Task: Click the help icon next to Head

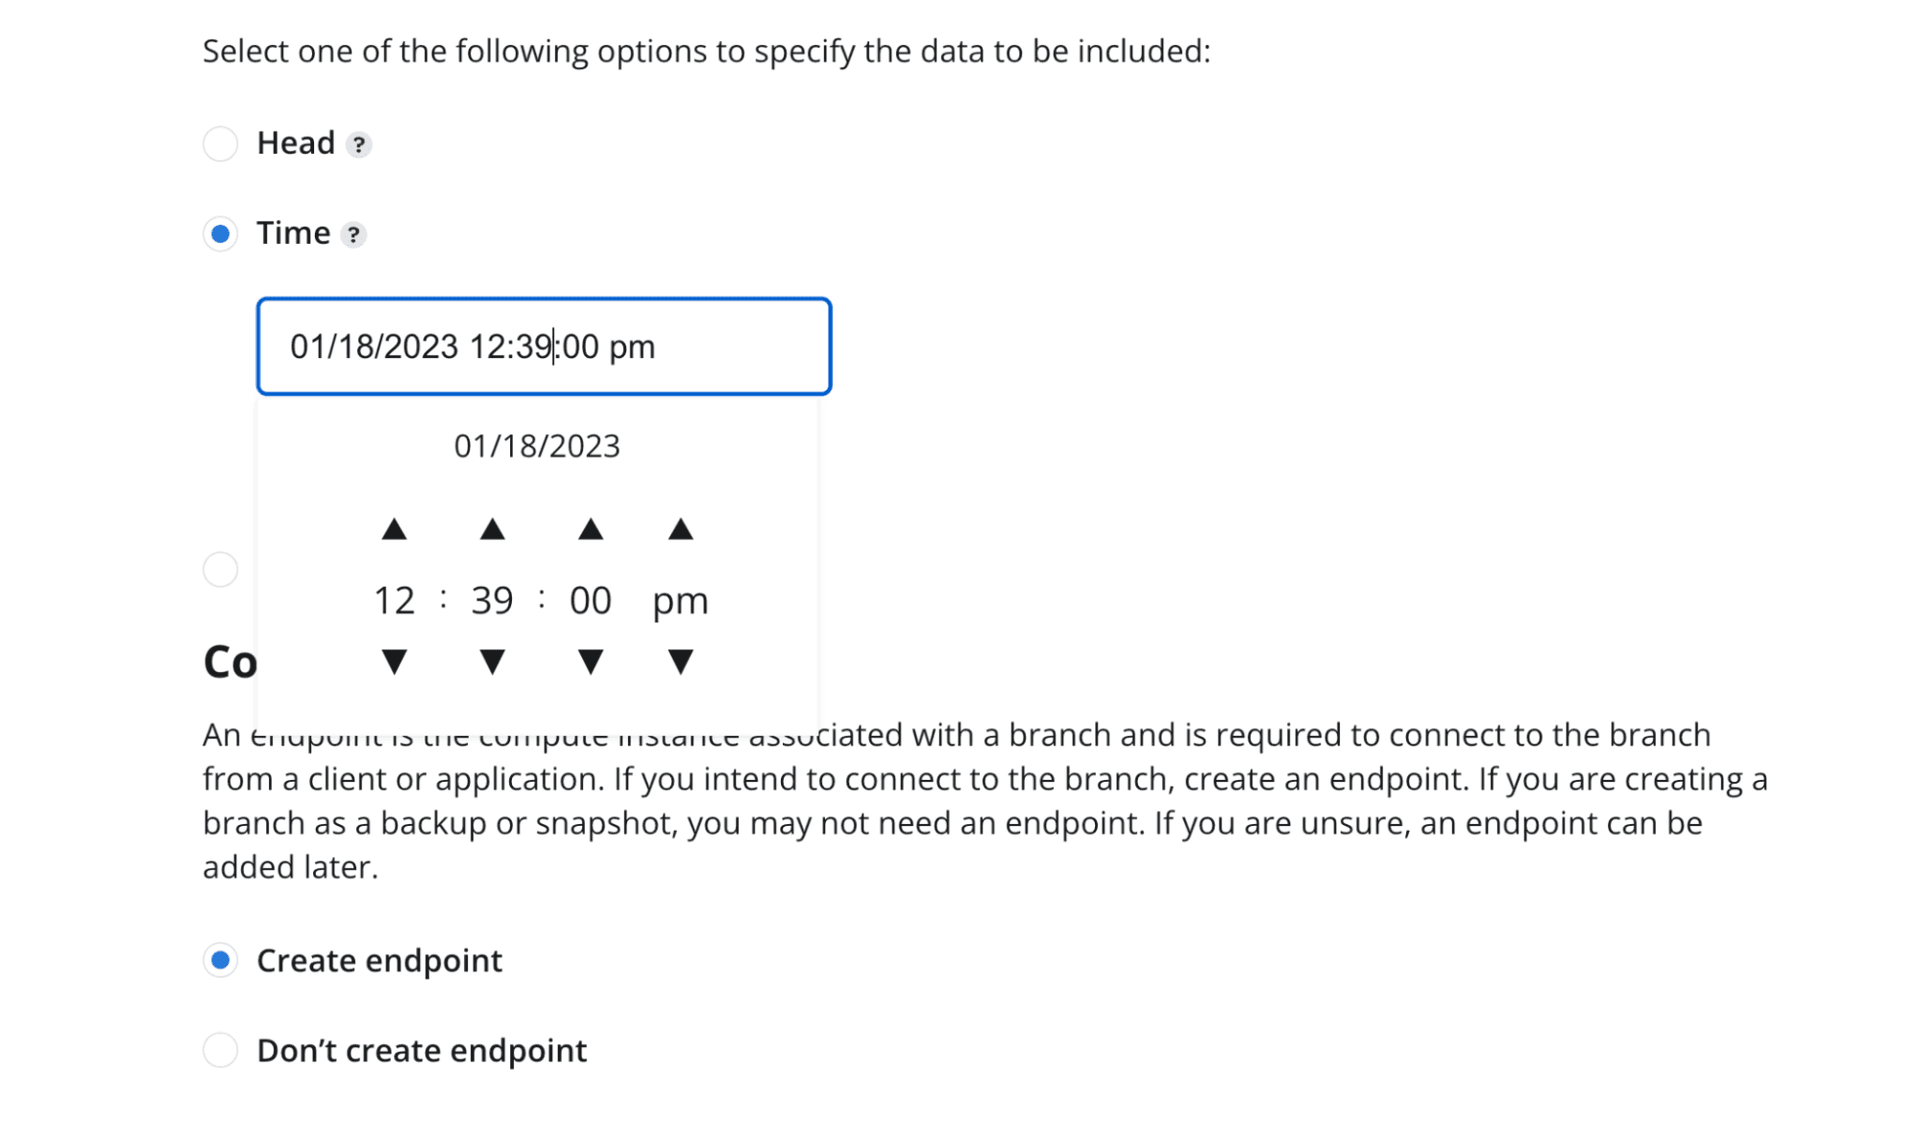Action: click(359, 145)
